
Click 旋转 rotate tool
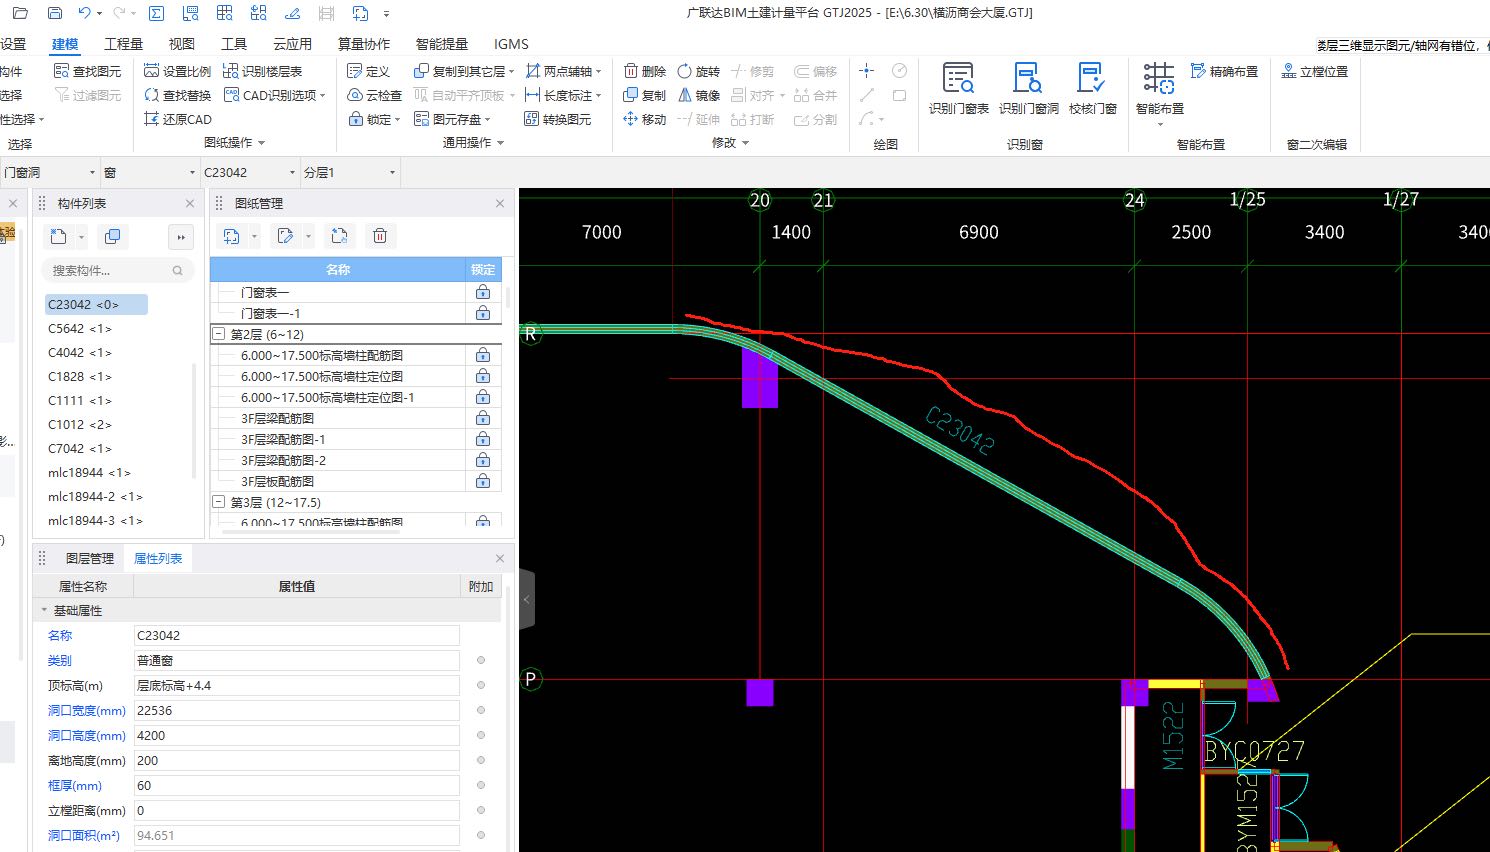pos(698,71)
